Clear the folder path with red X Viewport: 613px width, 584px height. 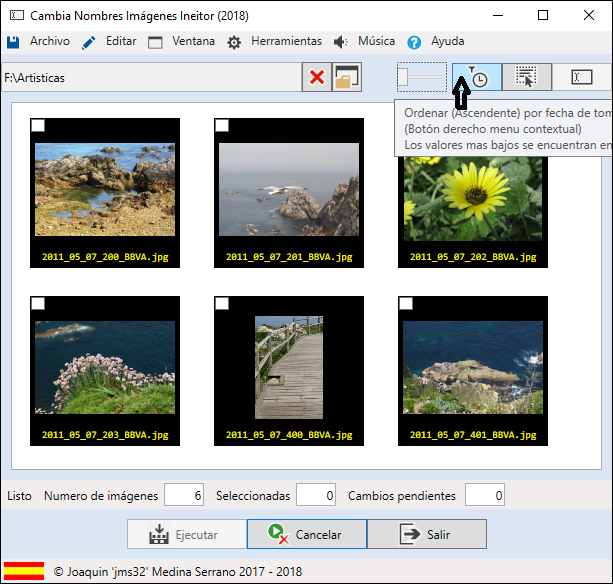(317, 77)
